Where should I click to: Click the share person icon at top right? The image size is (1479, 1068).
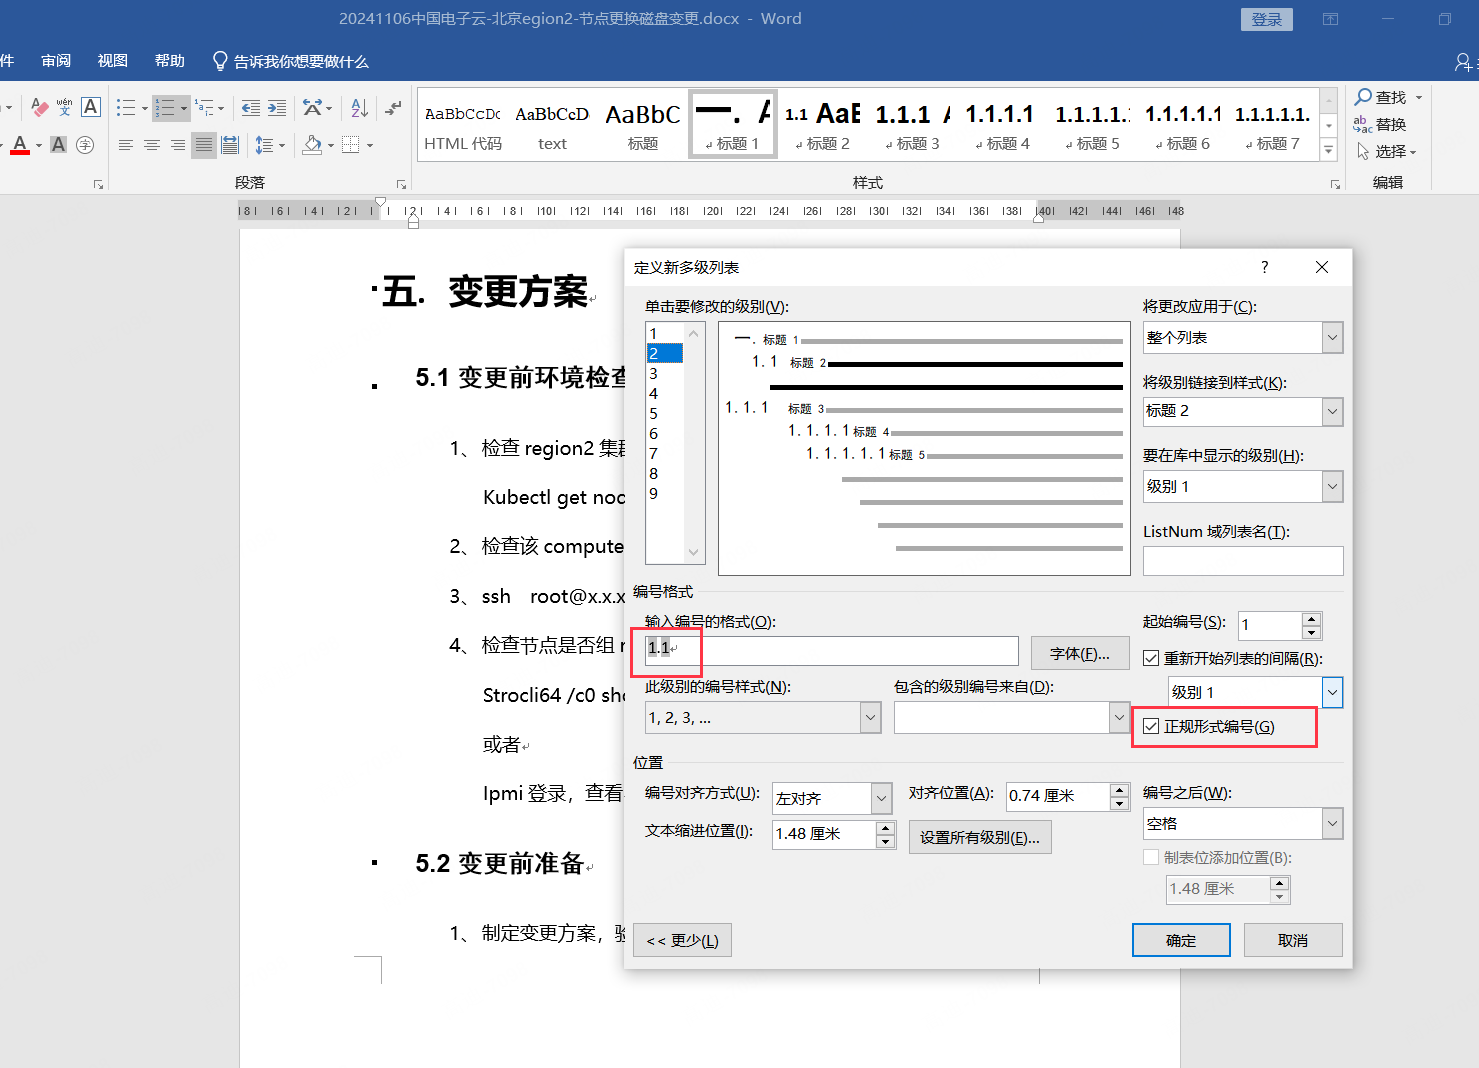[1463, 62]
